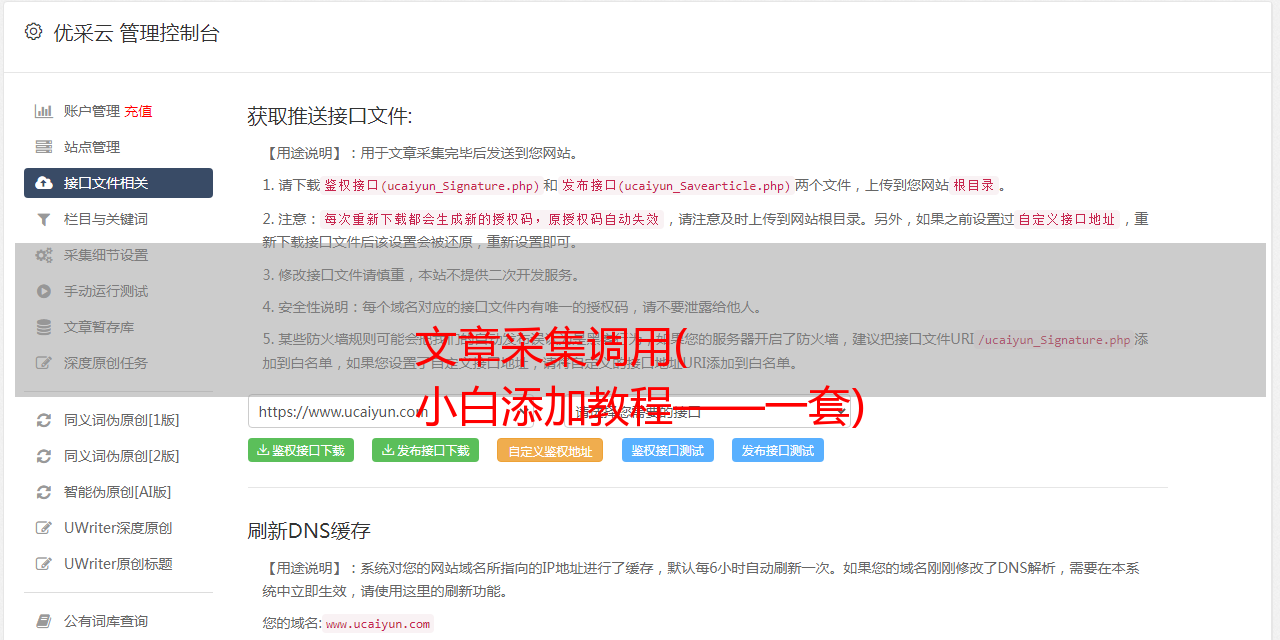This screenshot has height=640, width=1280.
Task: Click the green 鉴权接口下载 button
Action: tap(301, 450)
